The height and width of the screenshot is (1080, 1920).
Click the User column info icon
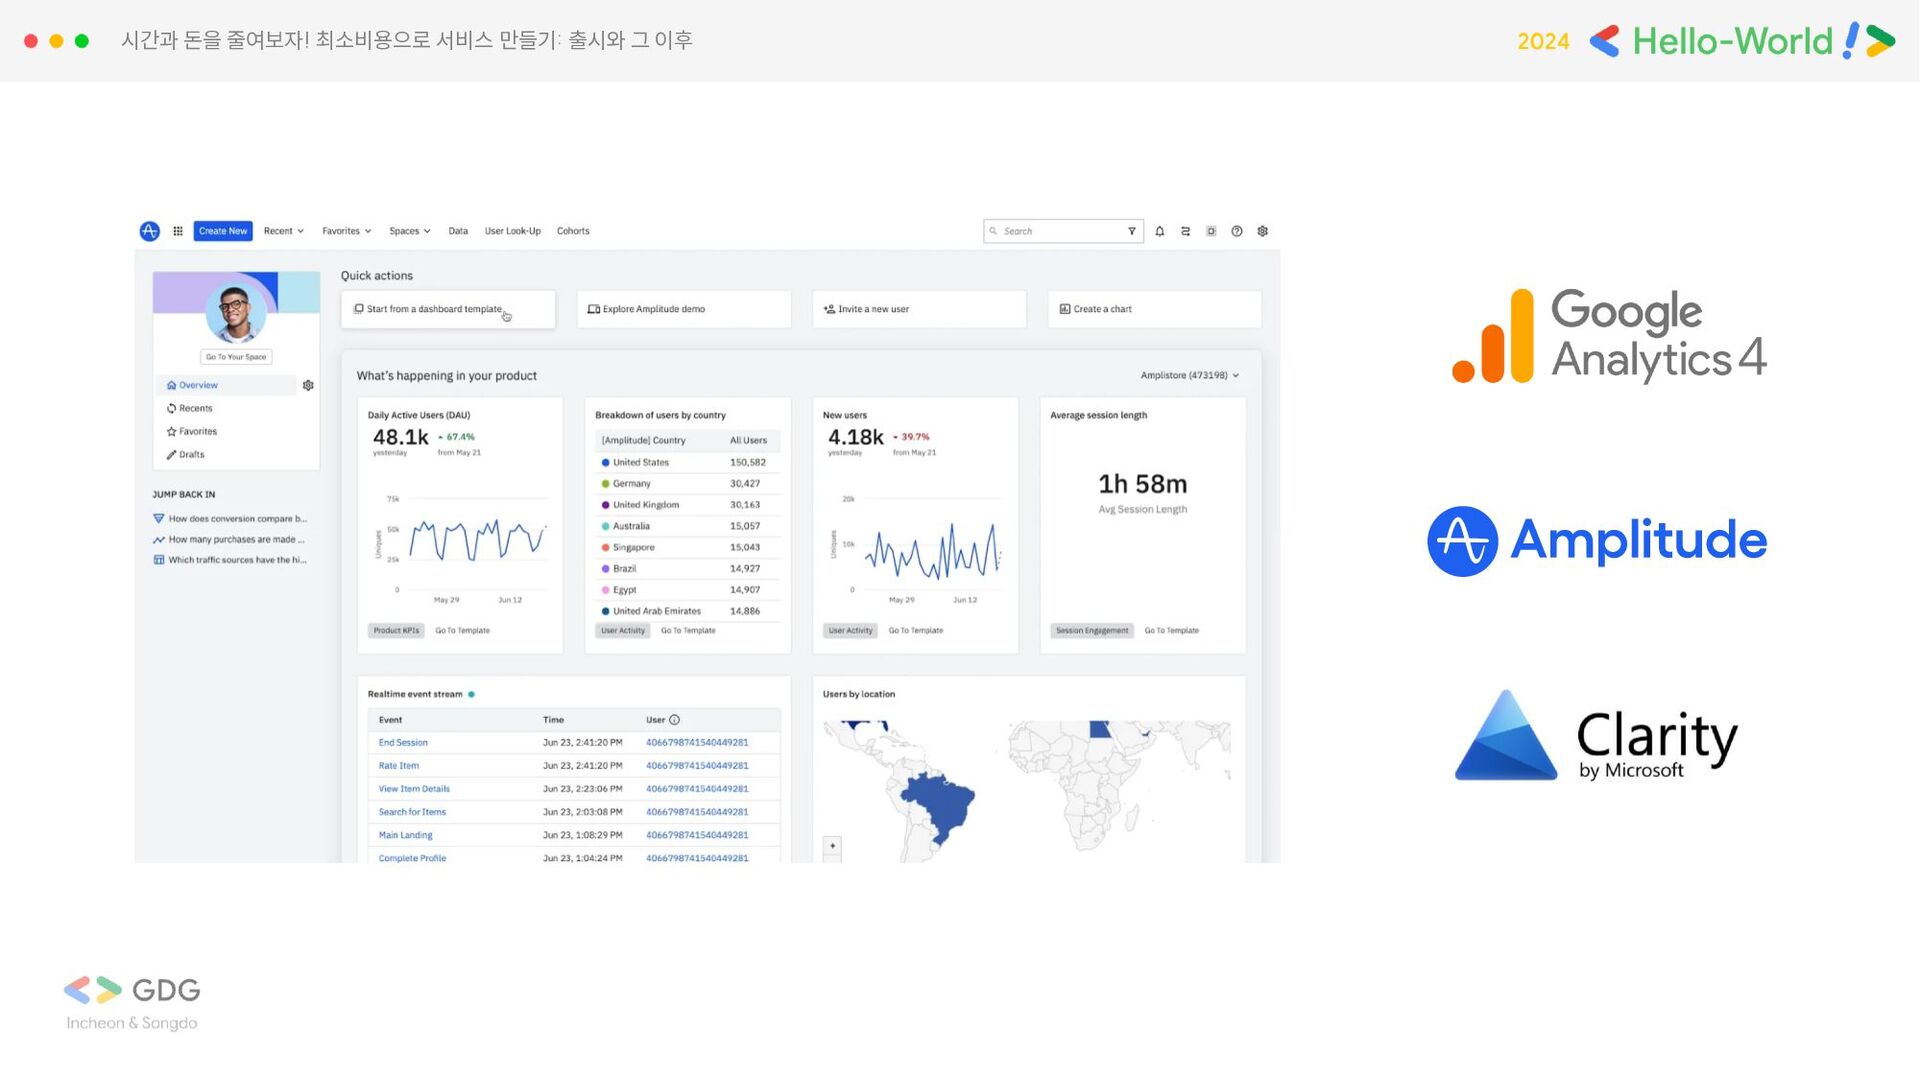click(x=675, y=720)
